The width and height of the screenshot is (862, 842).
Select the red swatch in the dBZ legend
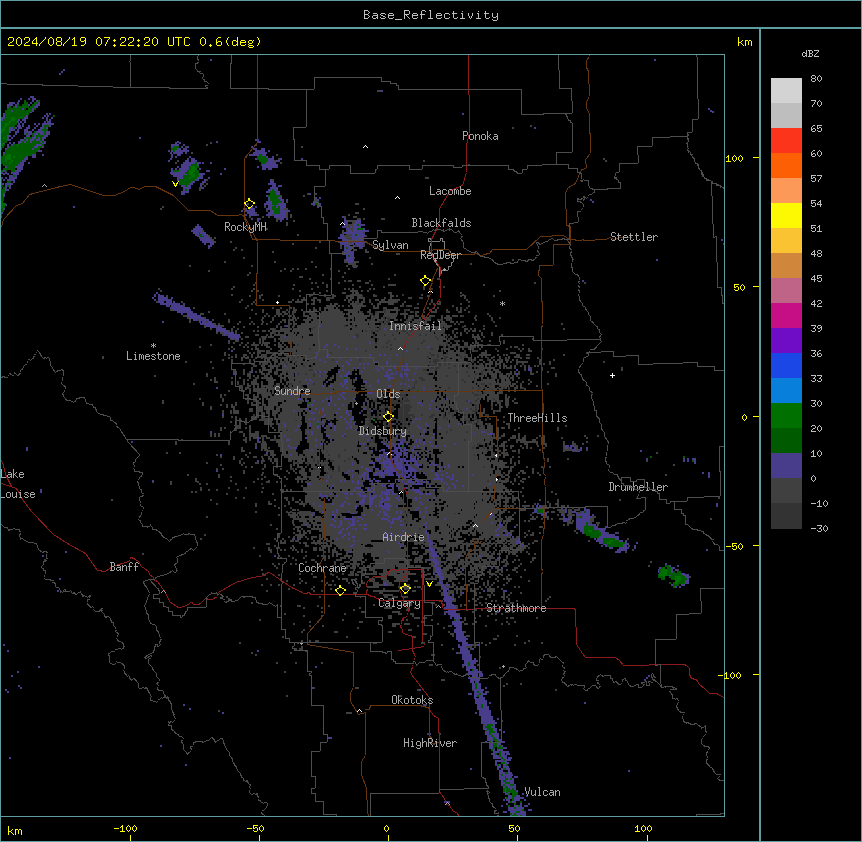pos(786,140)
